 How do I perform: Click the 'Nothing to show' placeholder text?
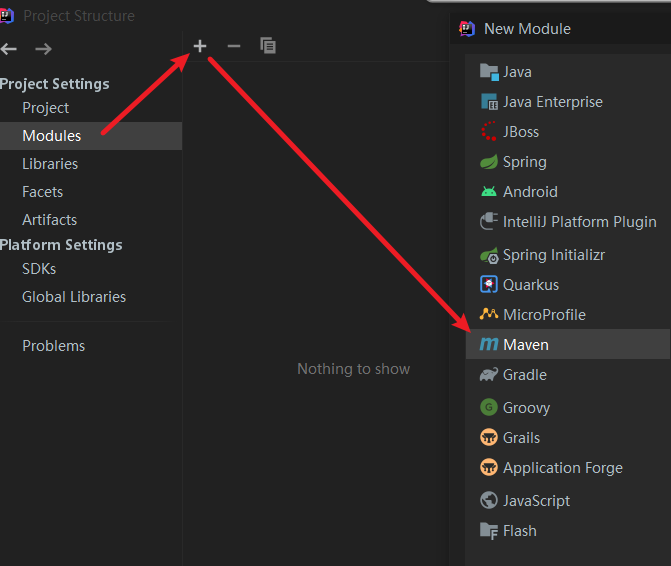coord(353,369)
